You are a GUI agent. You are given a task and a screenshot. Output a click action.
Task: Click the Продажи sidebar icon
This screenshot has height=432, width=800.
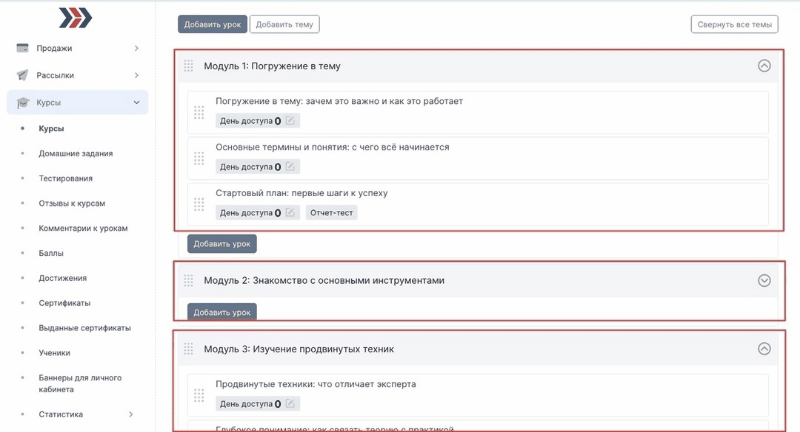pos(21,48)
